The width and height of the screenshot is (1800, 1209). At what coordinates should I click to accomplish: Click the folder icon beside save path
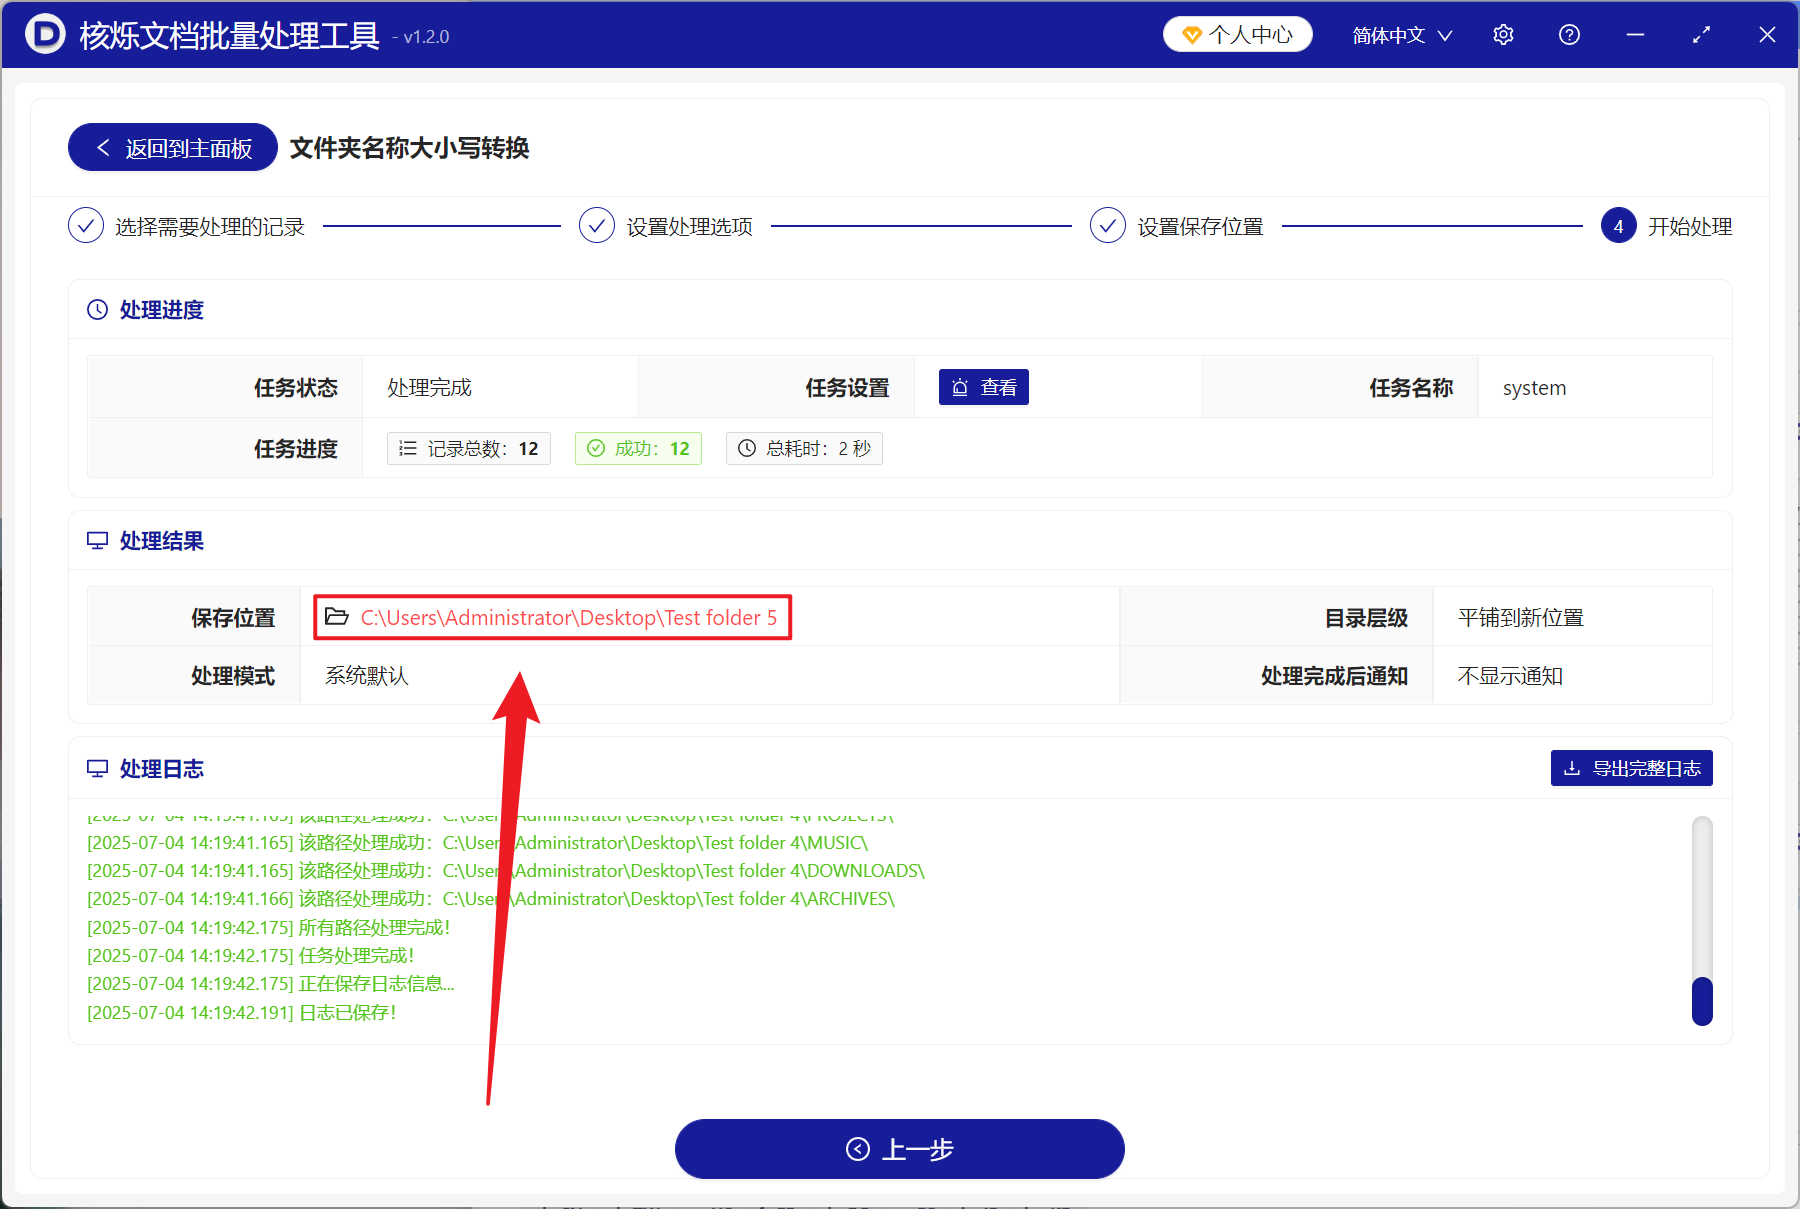tap(337, 617)
